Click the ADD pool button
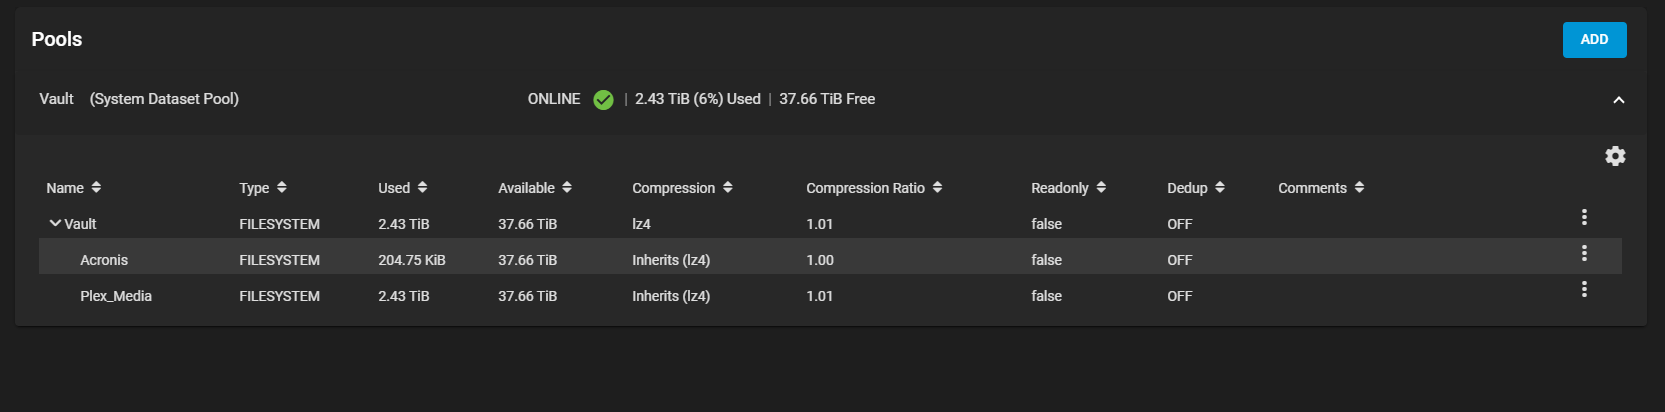The image size is (1665, 412). (1594, 40)
